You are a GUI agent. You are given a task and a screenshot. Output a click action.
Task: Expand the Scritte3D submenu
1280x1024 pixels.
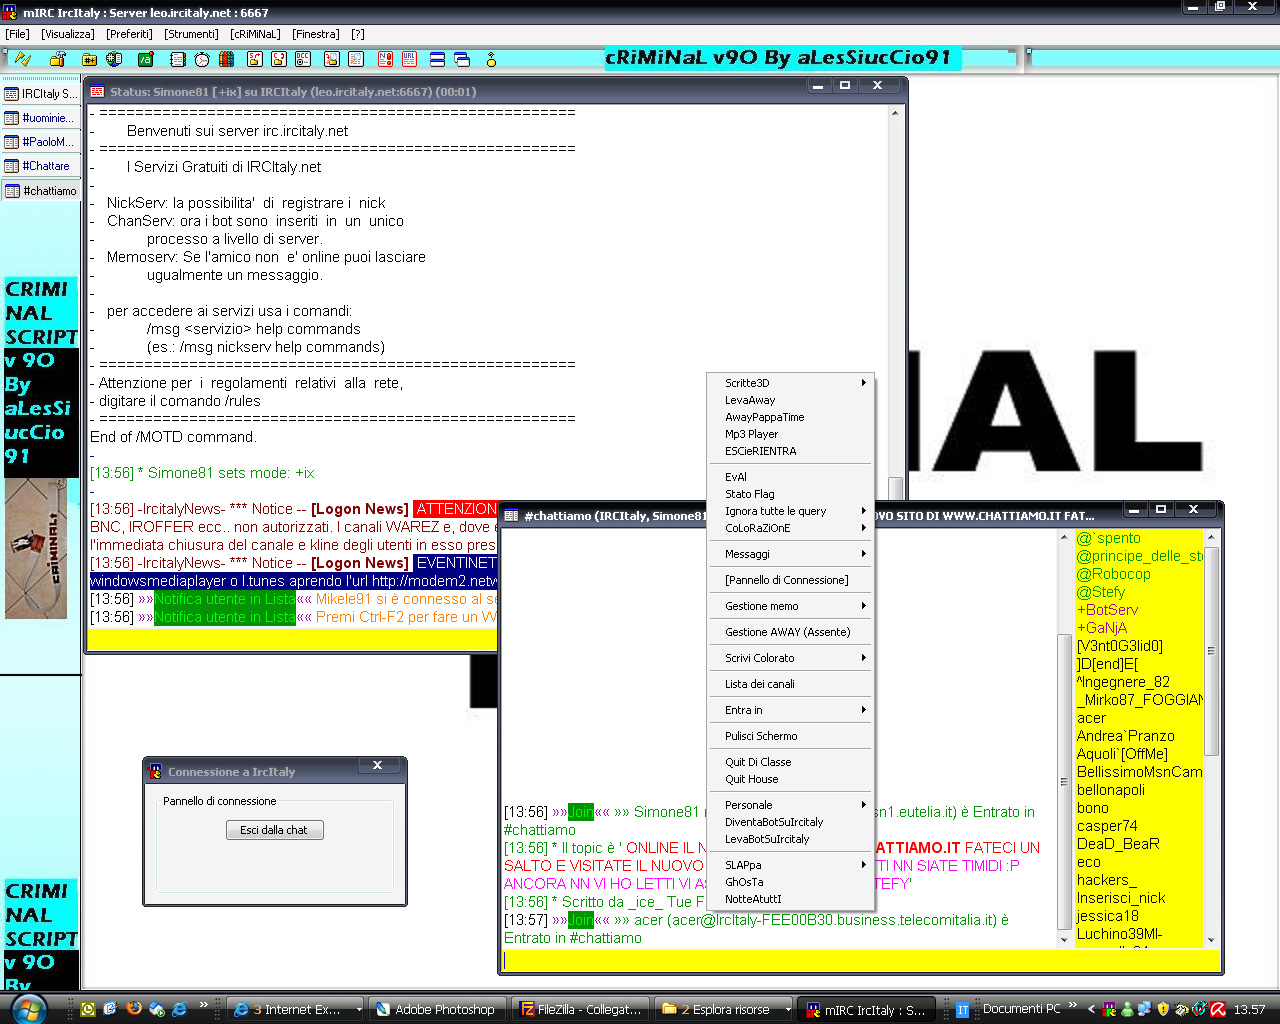coord(790,383)
